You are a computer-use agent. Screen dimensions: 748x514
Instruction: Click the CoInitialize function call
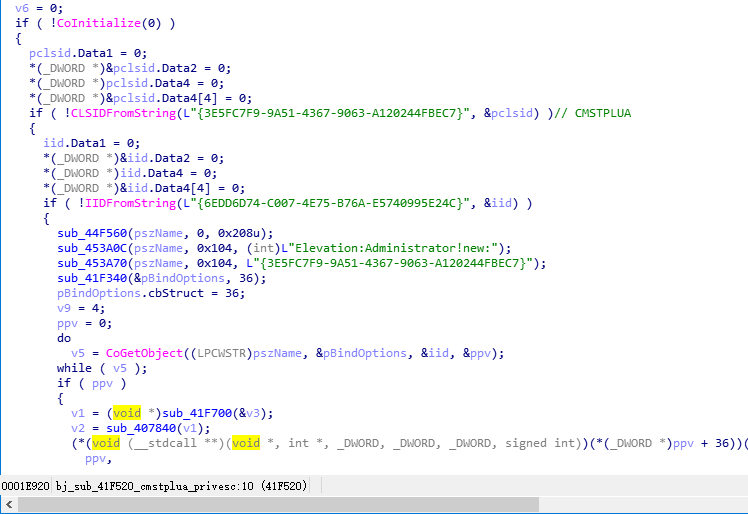(x=99, y=23)
